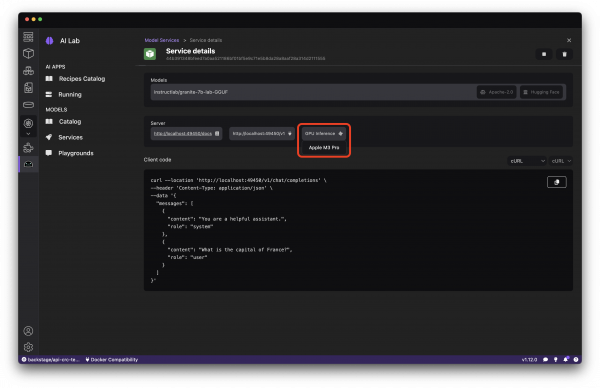Stop the service using the square button

click(x=544, y=54)
